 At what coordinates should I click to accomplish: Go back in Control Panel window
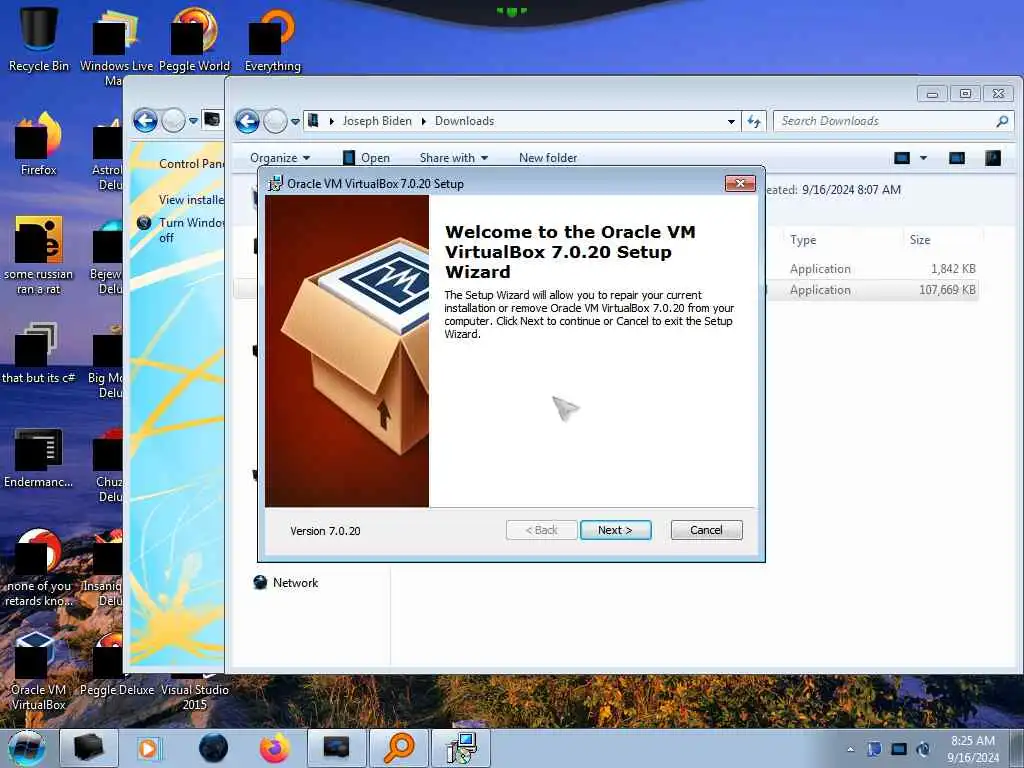[146, 121]
